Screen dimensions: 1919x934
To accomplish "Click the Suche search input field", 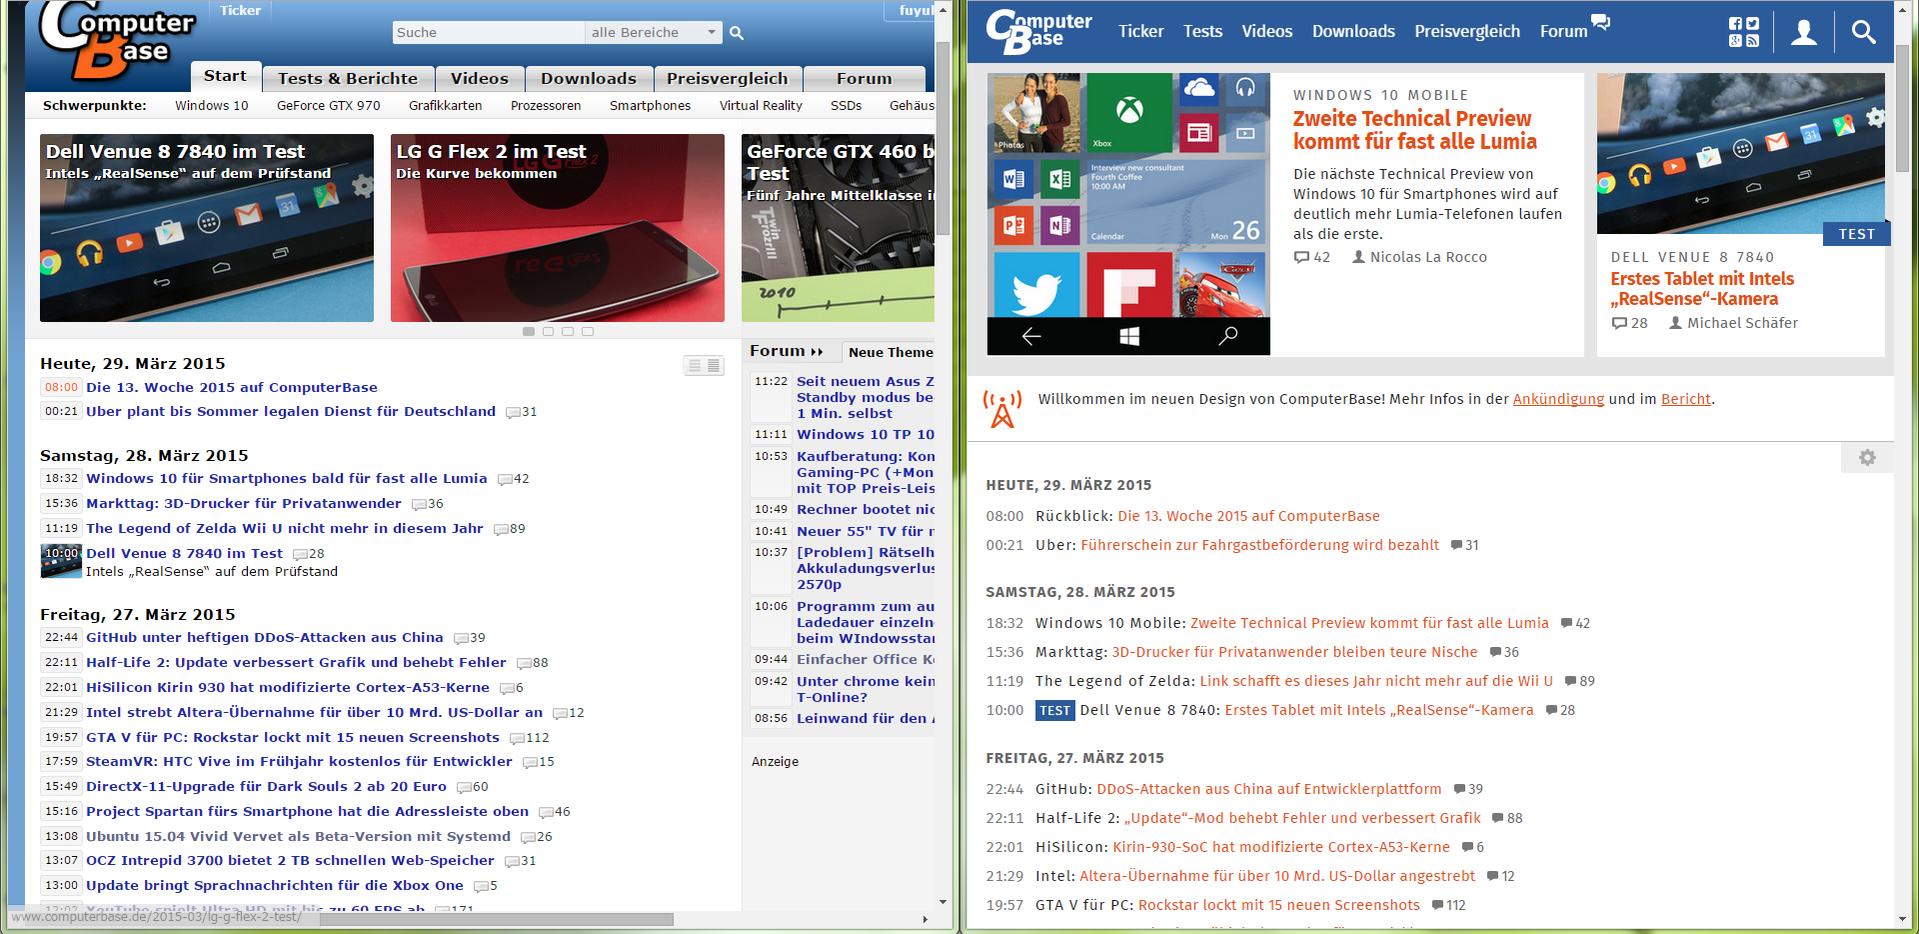I will click(x=488, y=33).
